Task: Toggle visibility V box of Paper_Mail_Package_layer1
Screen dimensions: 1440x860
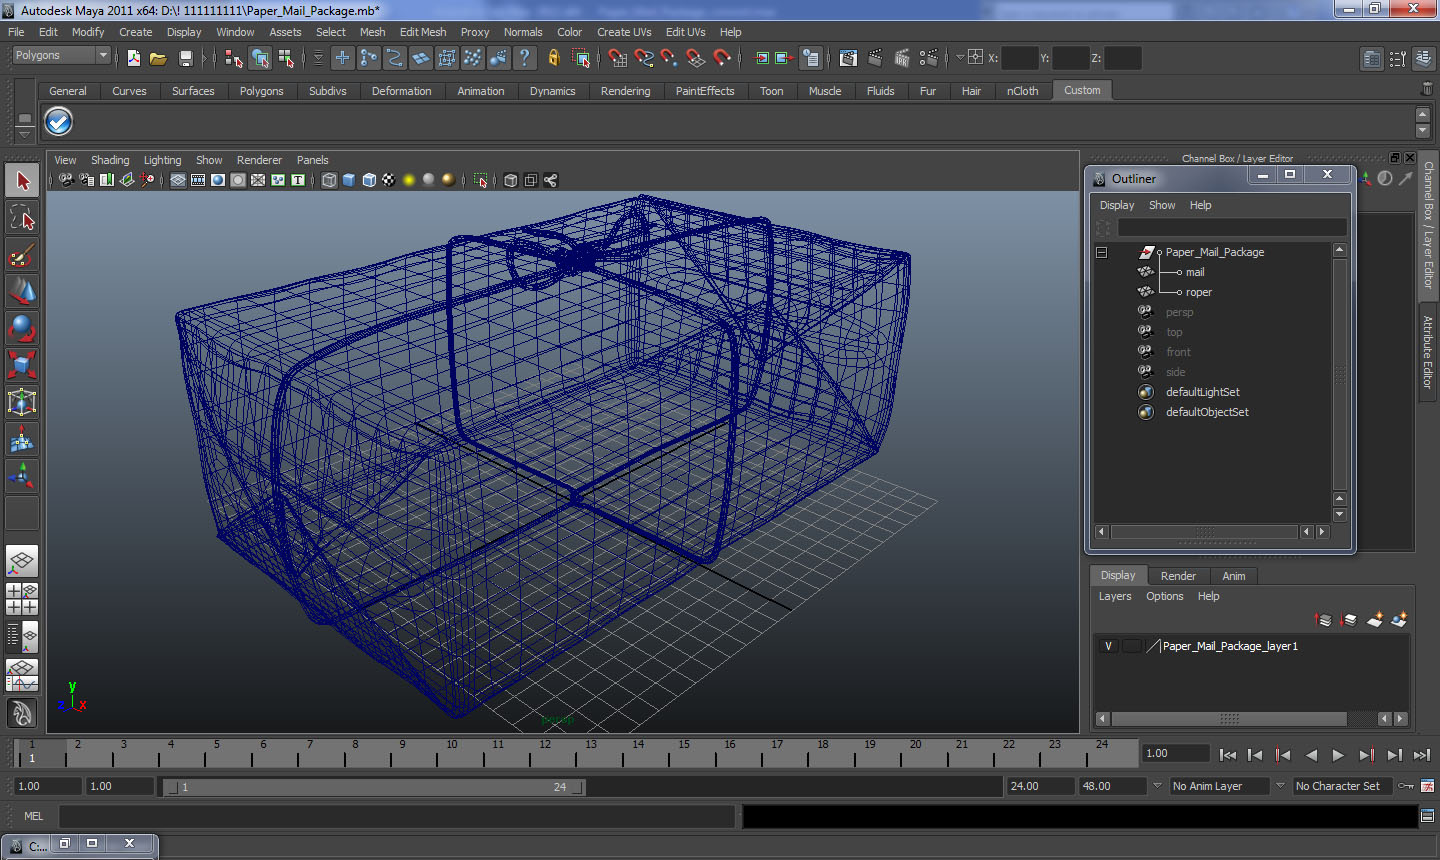Action: 1108,646
